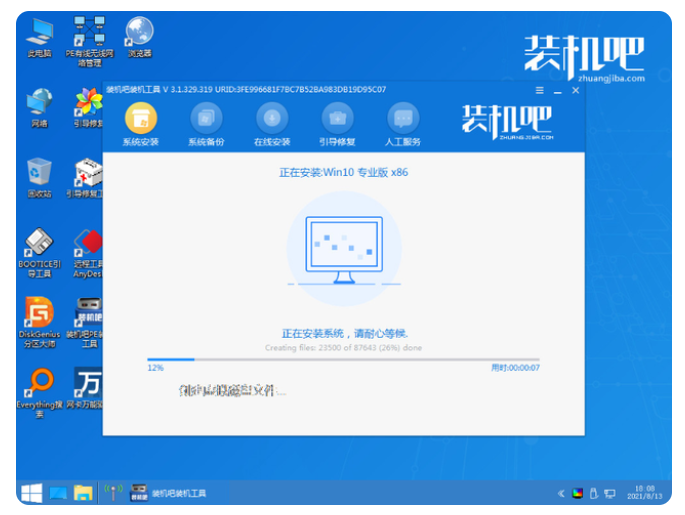Select the 系统安装 (System Install) tab icon
Image resolution: width=685 pixels, height=515 pixels.
click(x=140, y=118)
